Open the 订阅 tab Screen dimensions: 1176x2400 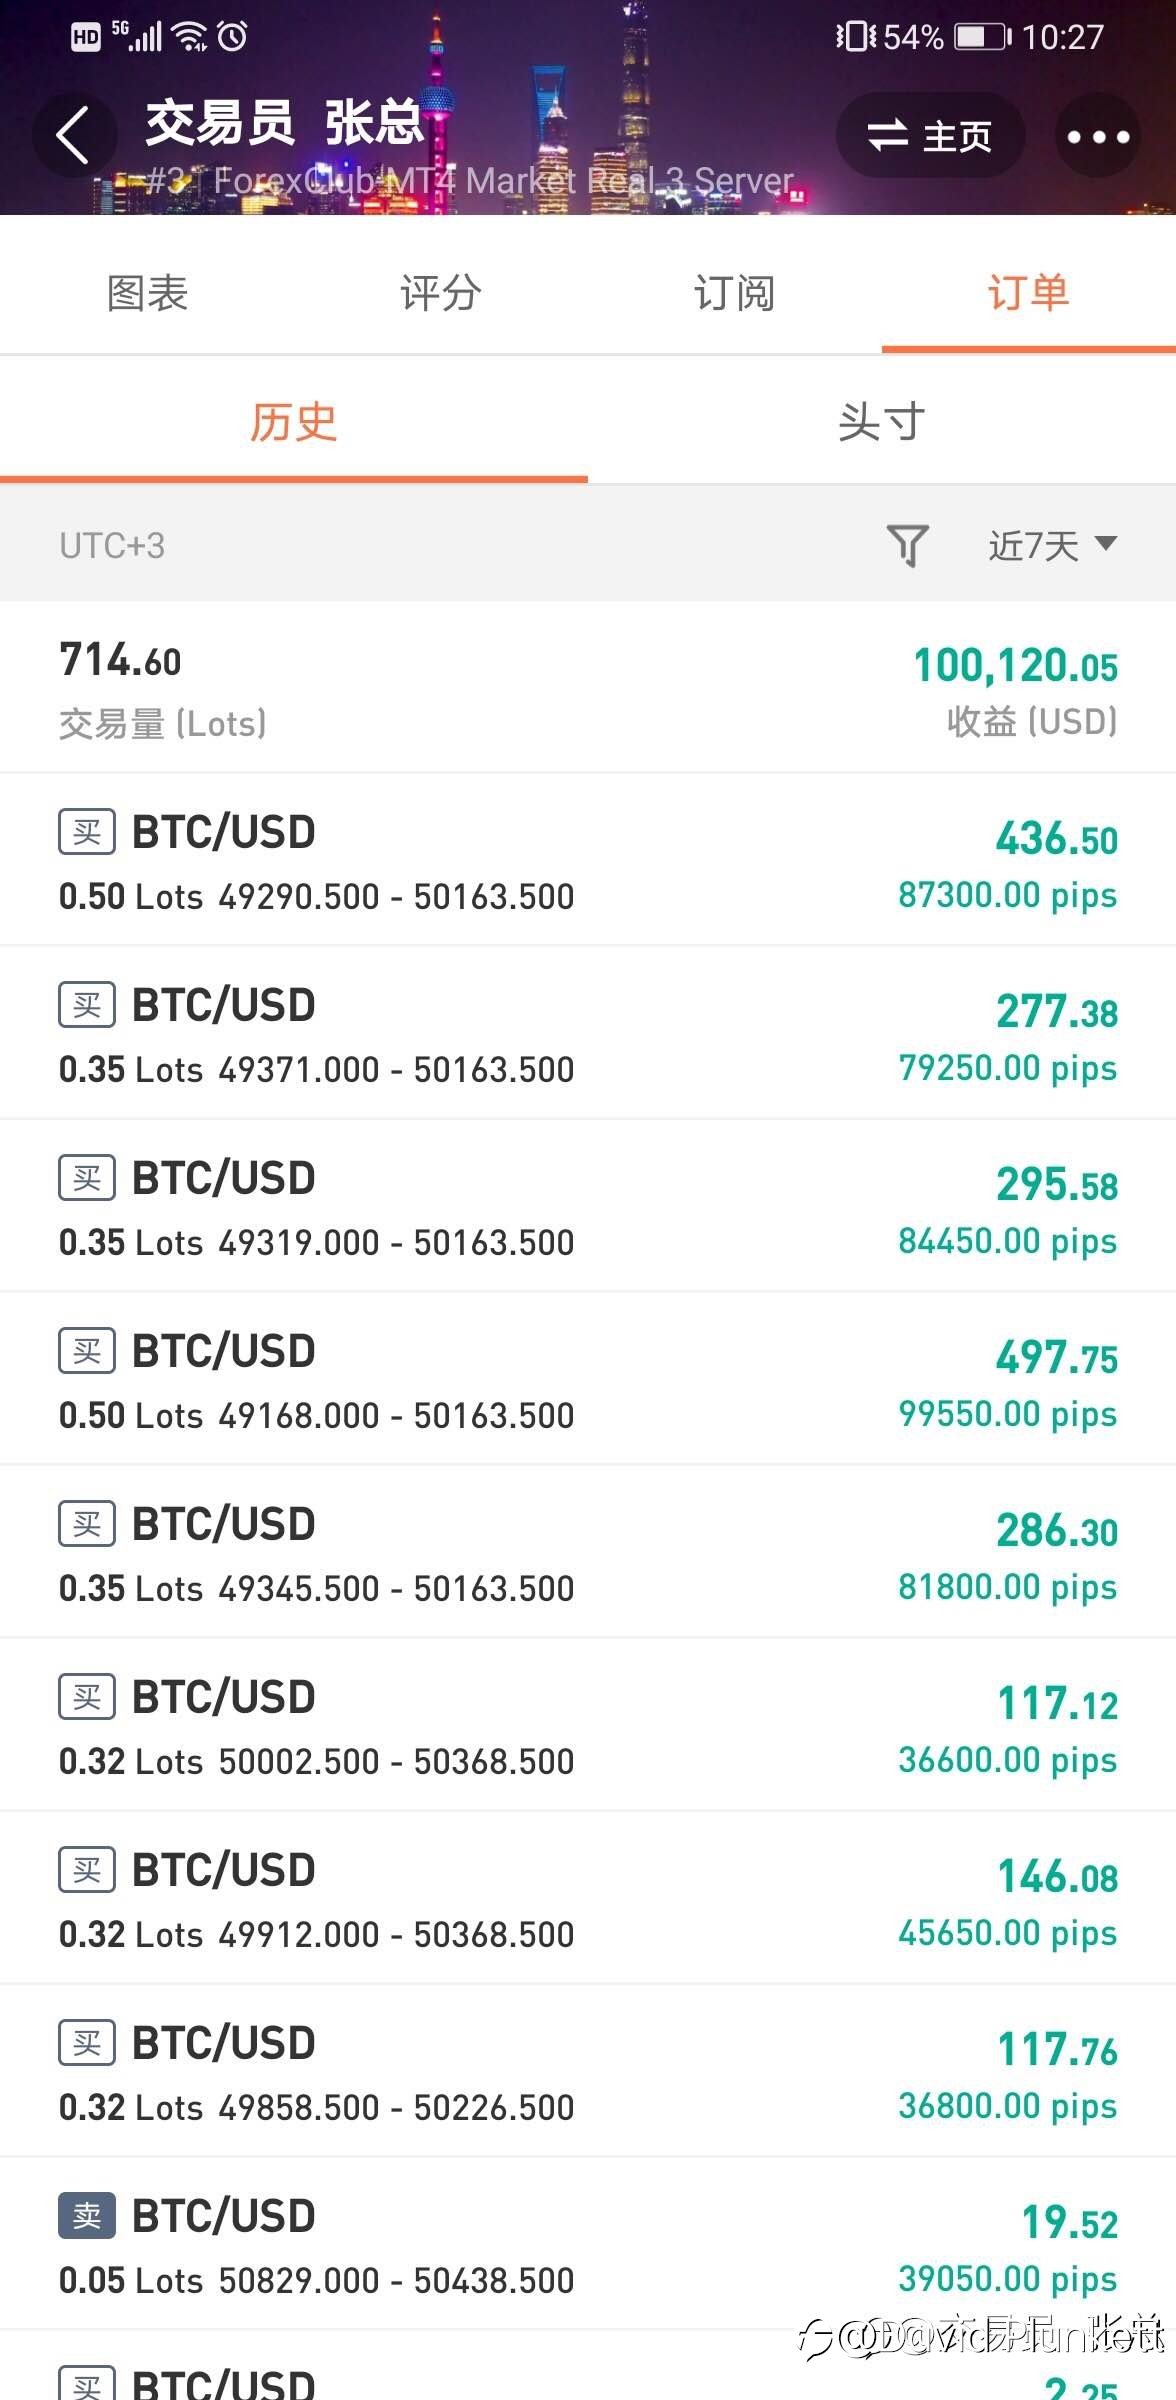coord(735,294)
